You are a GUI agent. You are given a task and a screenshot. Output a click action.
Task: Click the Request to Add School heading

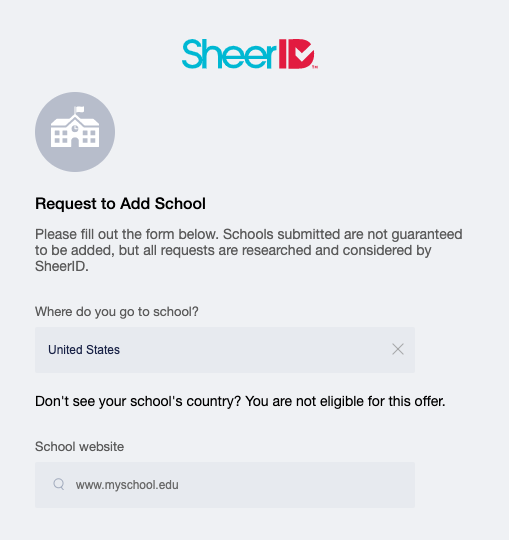(120, 204)
